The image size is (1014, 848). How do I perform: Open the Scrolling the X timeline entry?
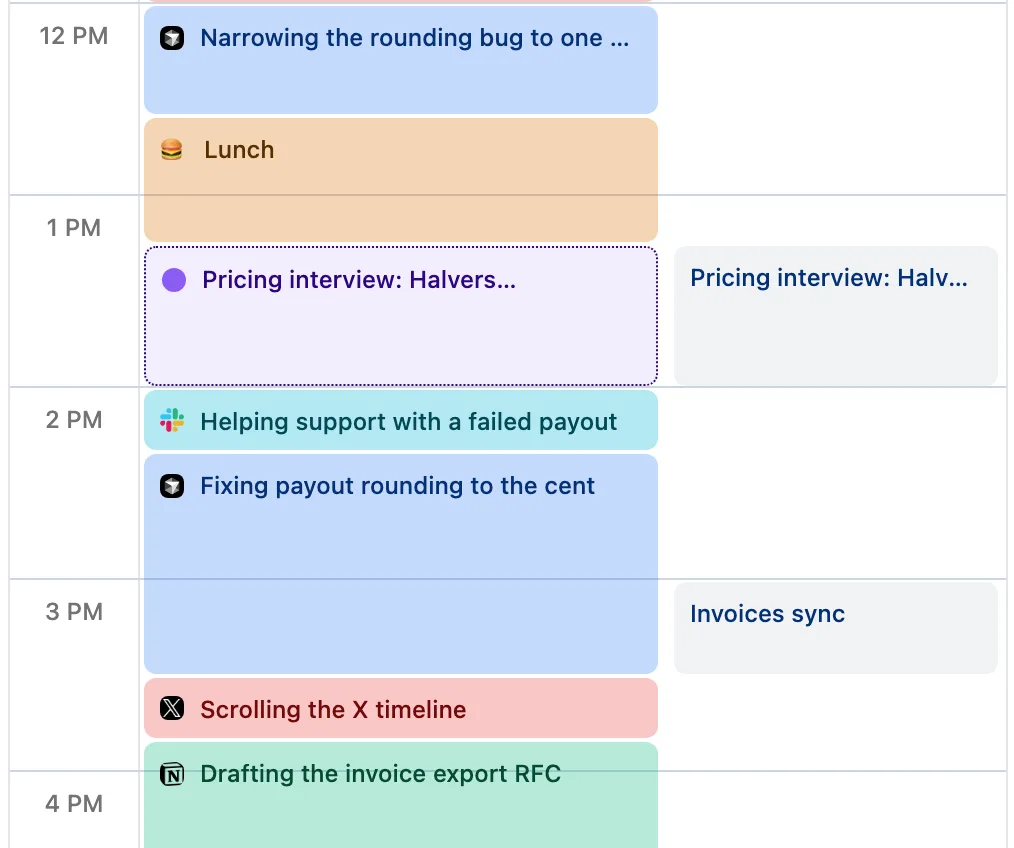[401, 708]
